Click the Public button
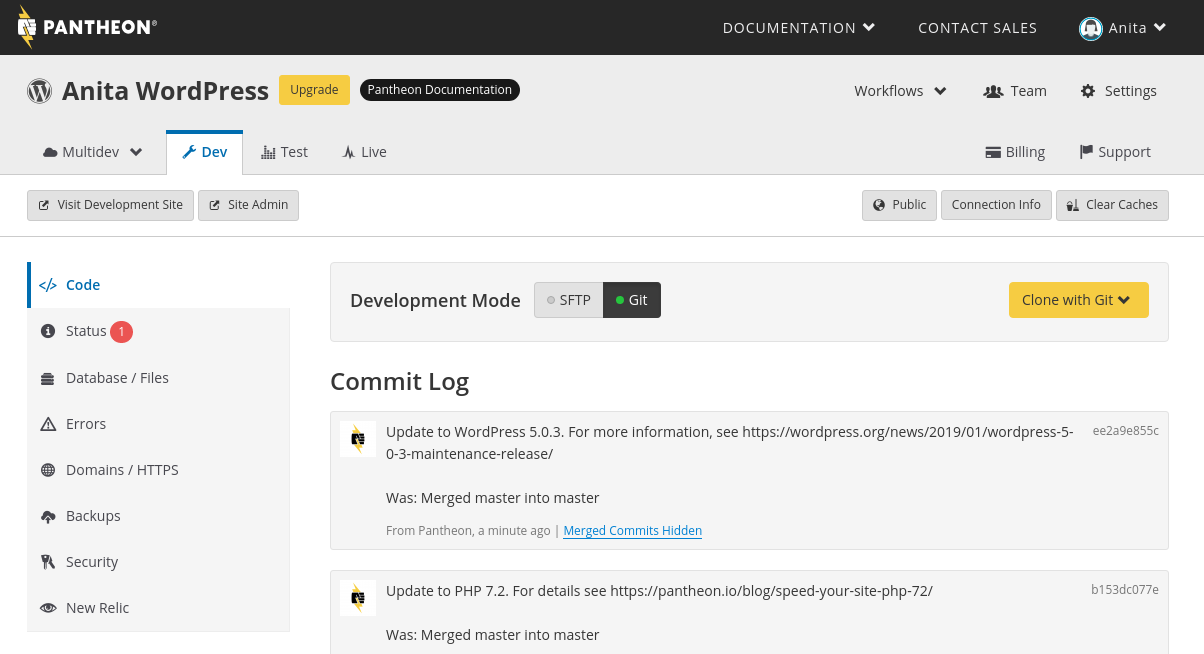This screenshot has height=654, width=1204. 899,205
